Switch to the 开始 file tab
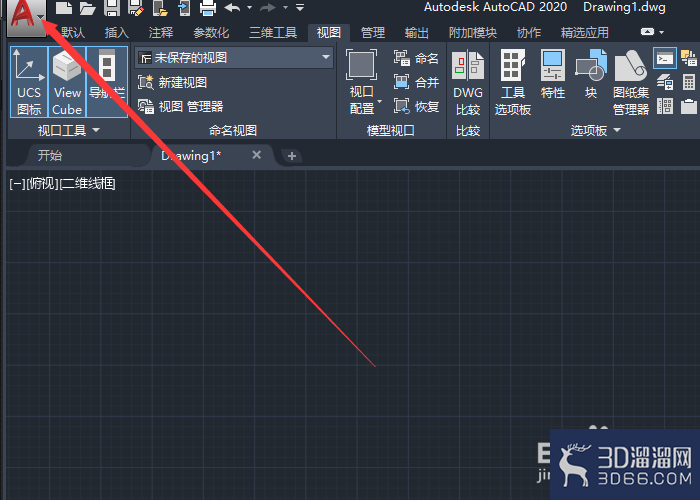 click(x=50, y=155)
